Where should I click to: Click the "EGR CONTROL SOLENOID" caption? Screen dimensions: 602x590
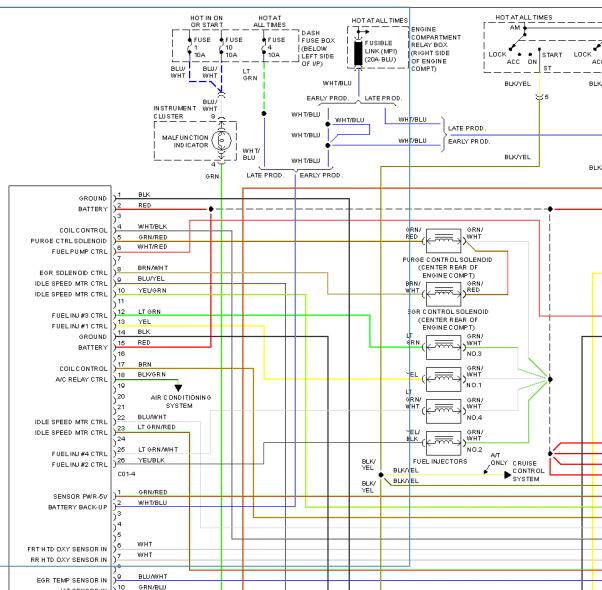coord(448,319)
